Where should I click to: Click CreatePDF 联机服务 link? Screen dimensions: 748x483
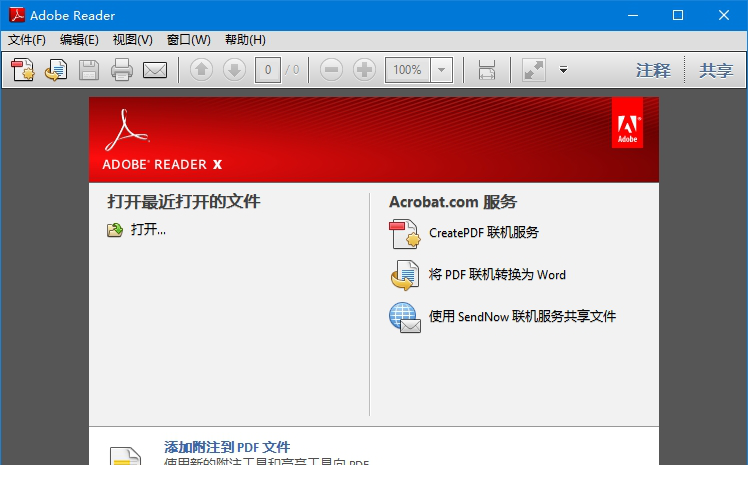(484, 233)
